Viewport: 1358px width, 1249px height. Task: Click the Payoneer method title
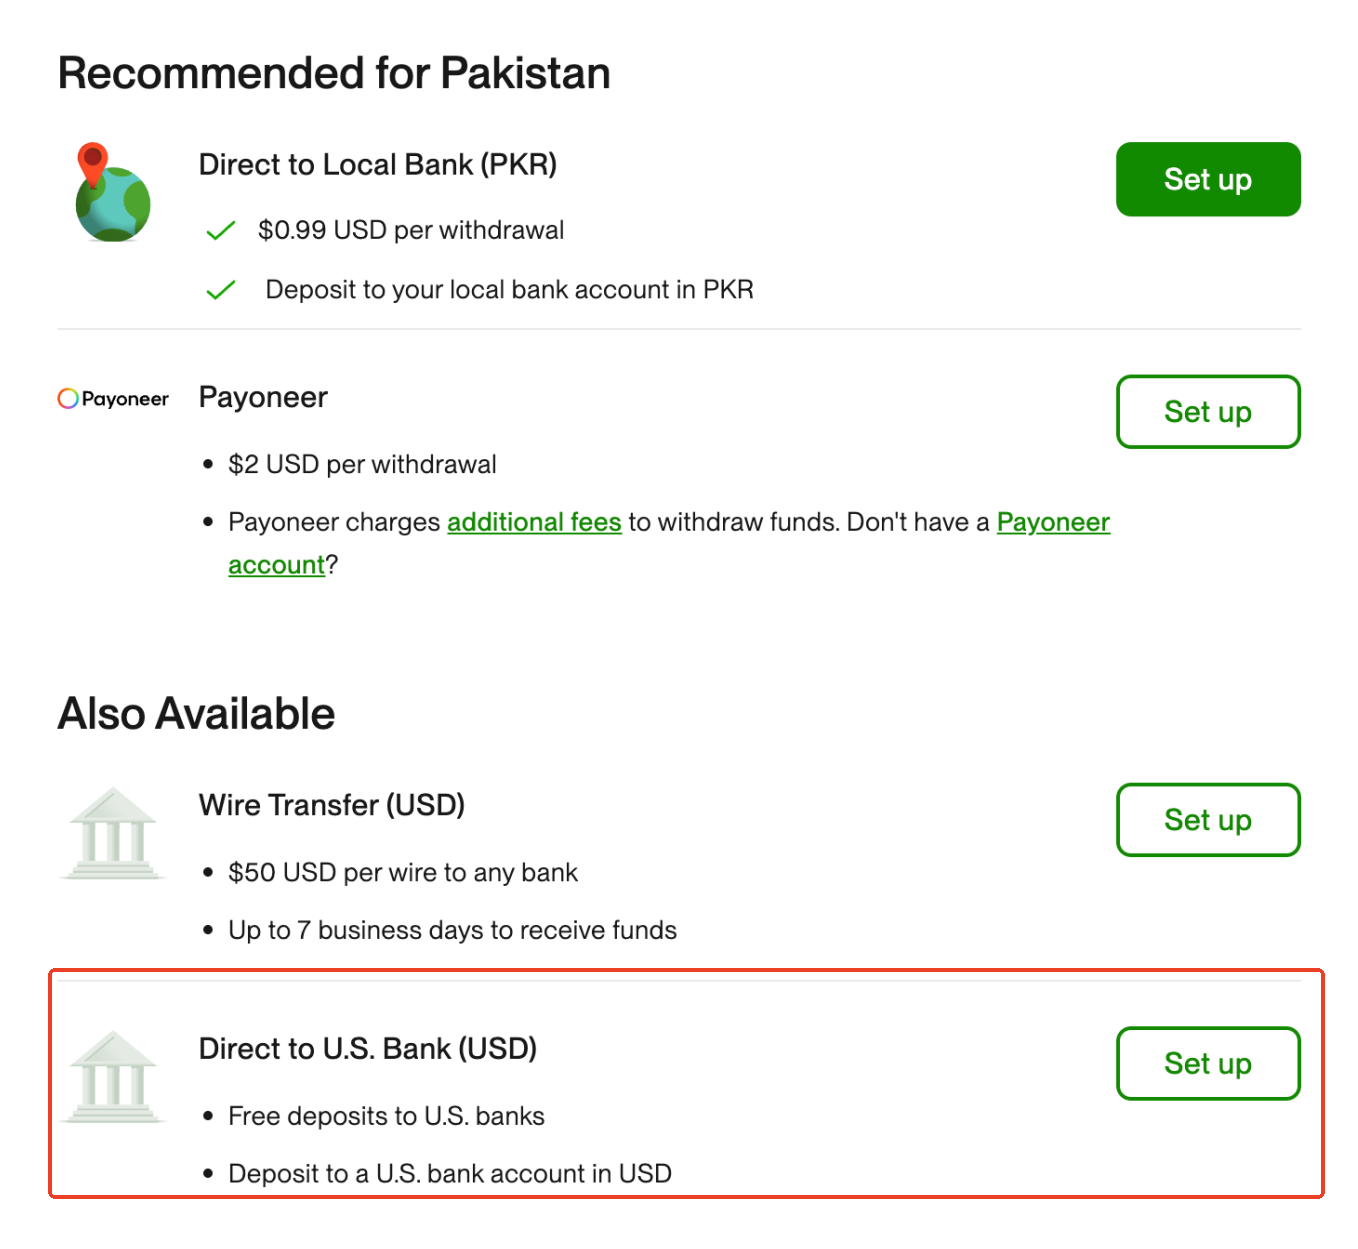(x=263, y=398)
